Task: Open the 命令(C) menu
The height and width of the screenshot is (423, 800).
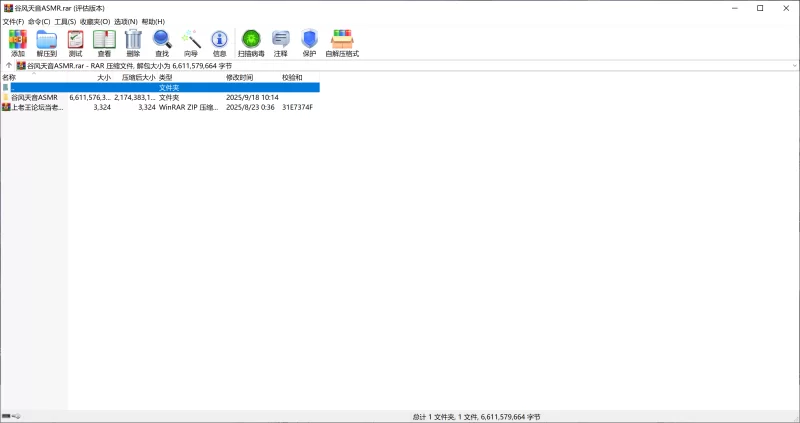Action: point(39,22)
